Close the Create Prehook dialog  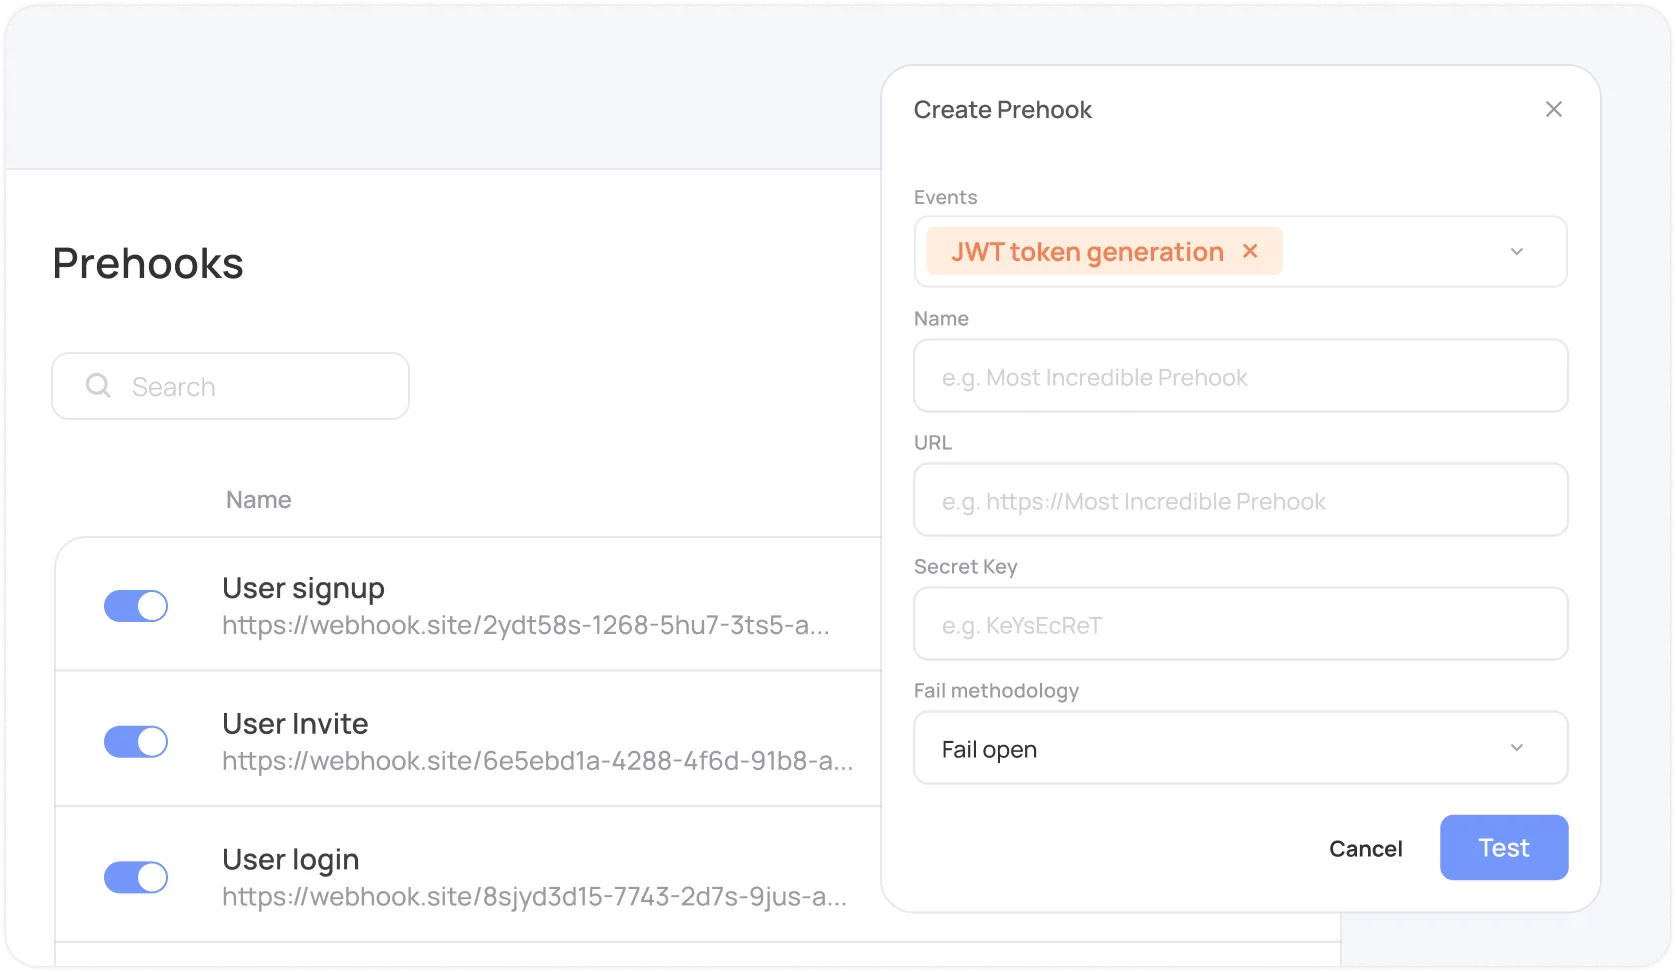click(1553, 109)
